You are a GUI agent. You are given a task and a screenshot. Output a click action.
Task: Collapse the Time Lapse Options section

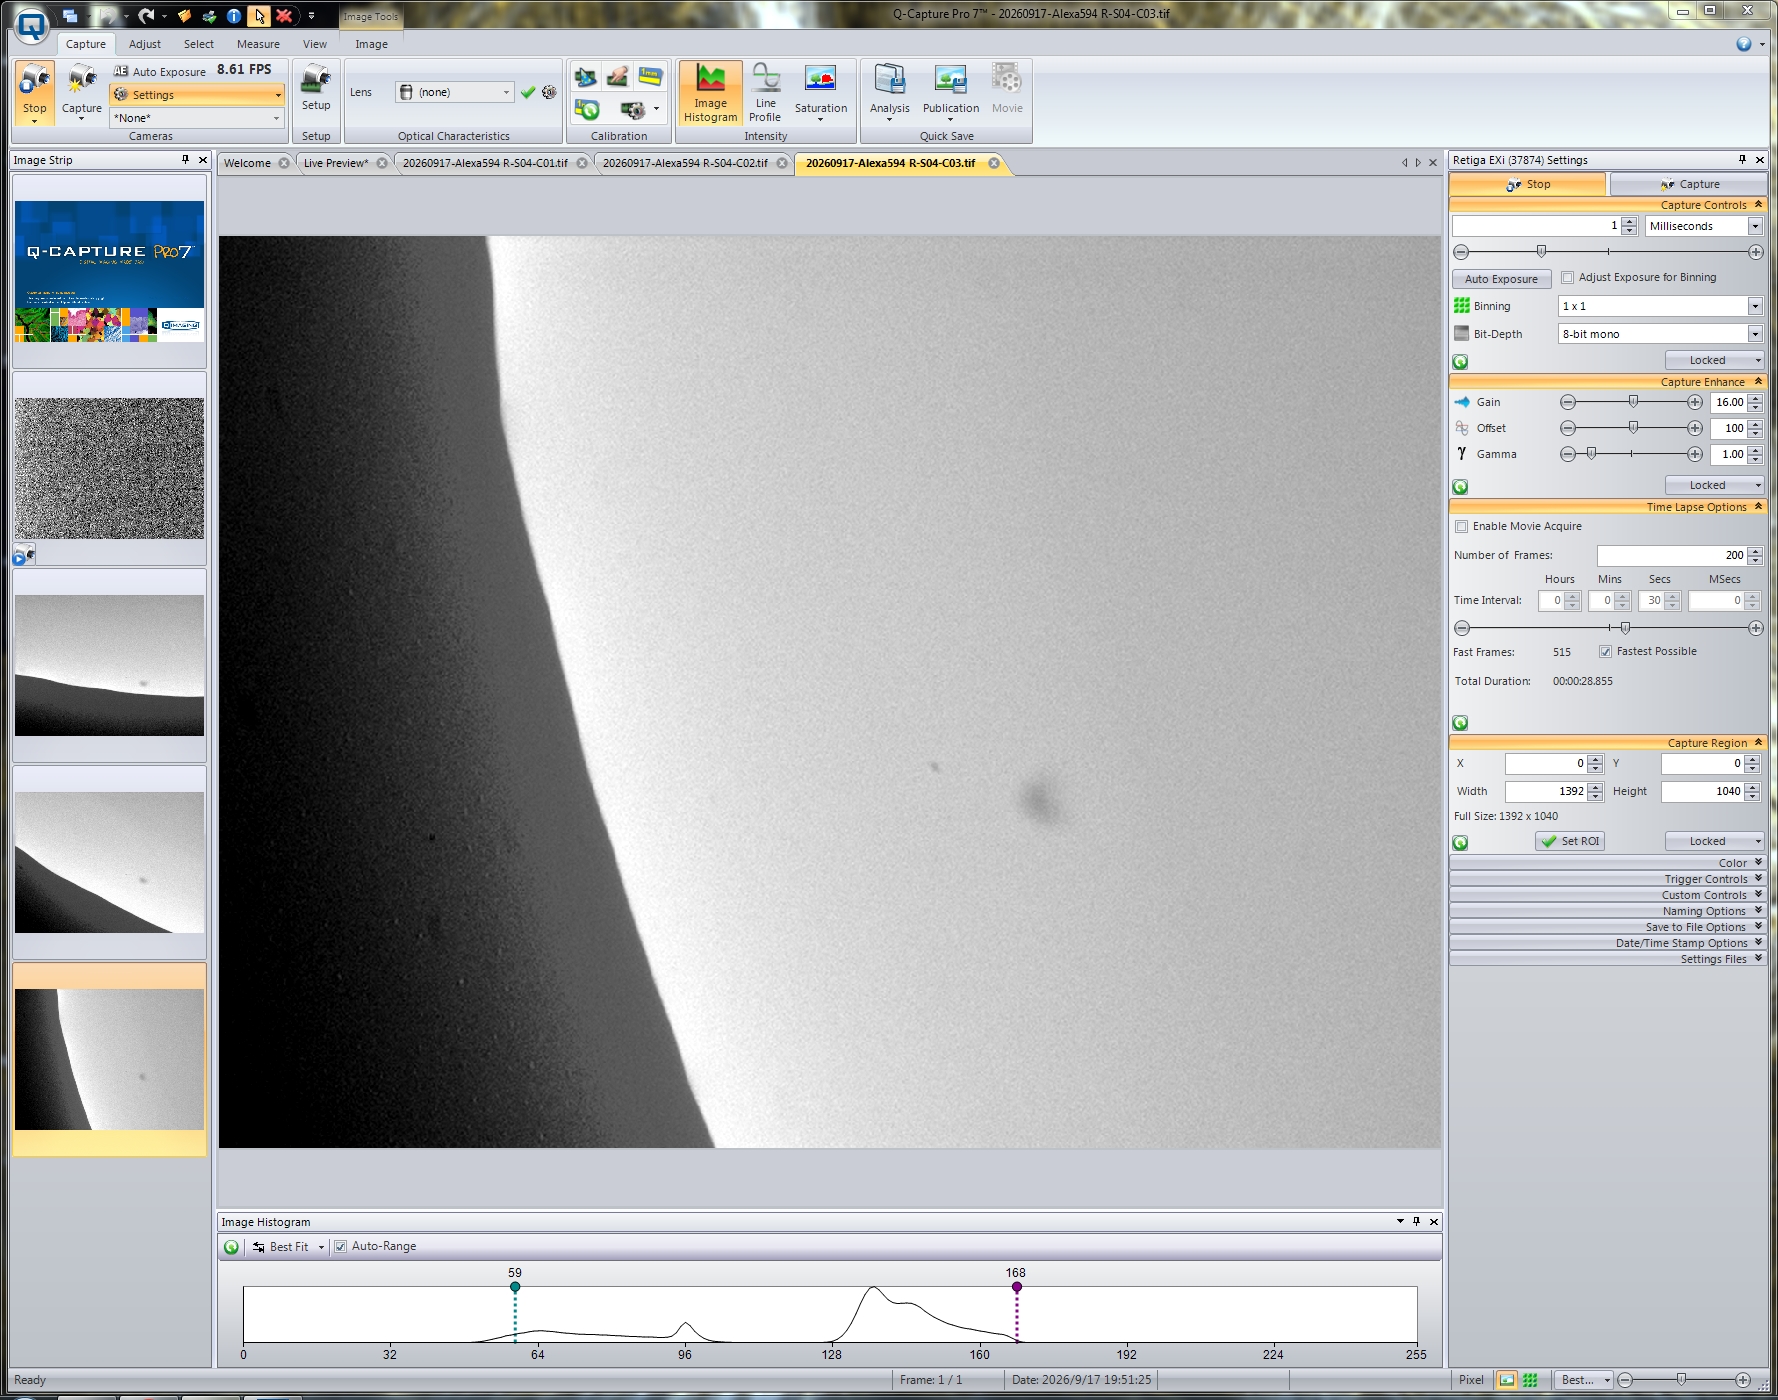1607,507
